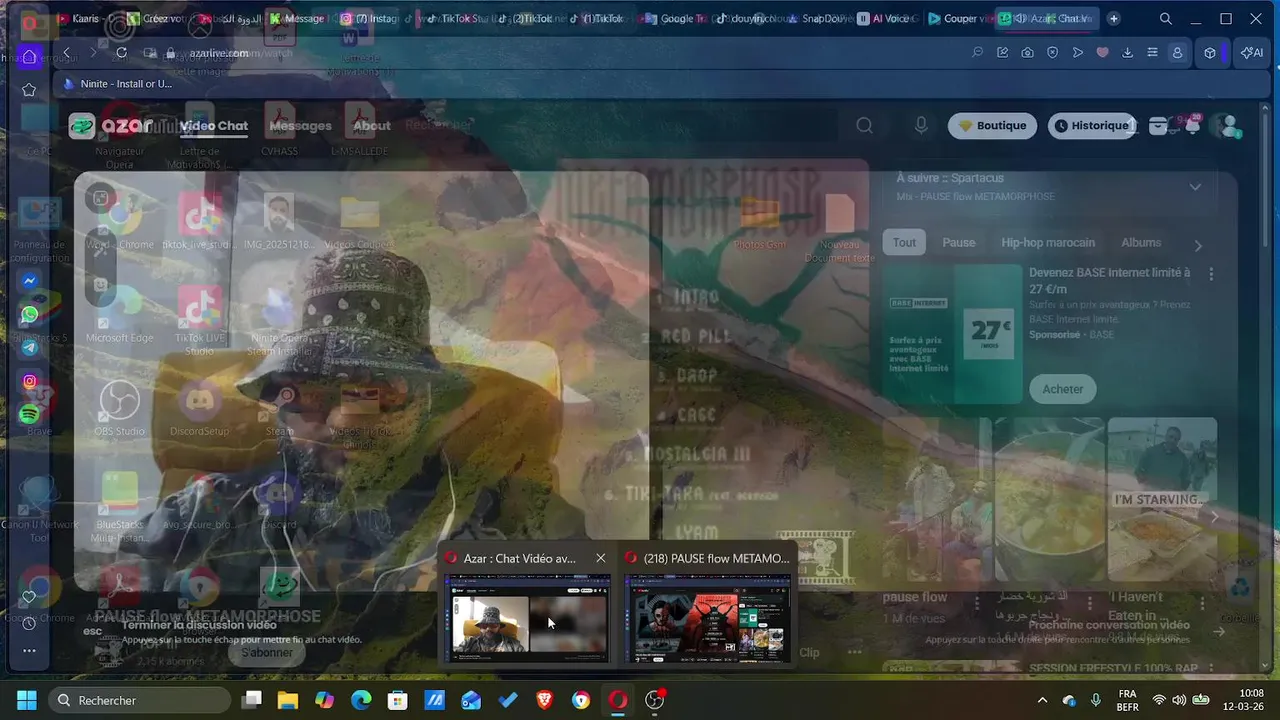The width and height of the screenshot is (1280, 720).
Task: Open the Opera AI button
Action: [x=1252, y=53]
